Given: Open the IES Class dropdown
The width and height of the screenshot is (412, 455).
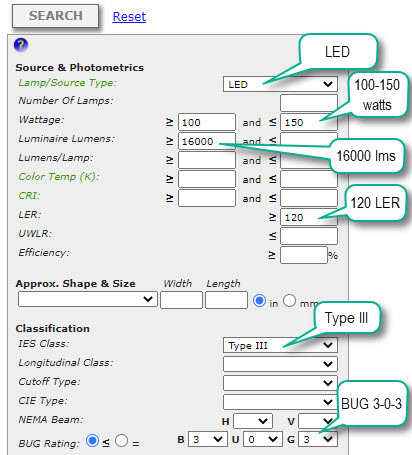Looking at the screenshot, I should pos(280,345).
